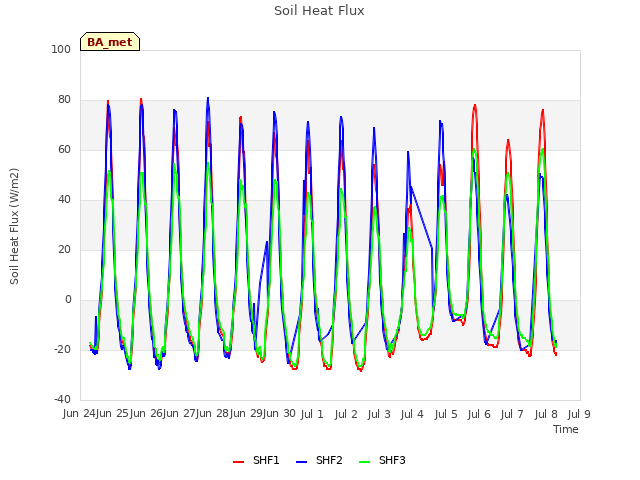Screen dimensions: 640x480
Task: Click the Soil Heat Flux chart title
Action: click(319, 11)
